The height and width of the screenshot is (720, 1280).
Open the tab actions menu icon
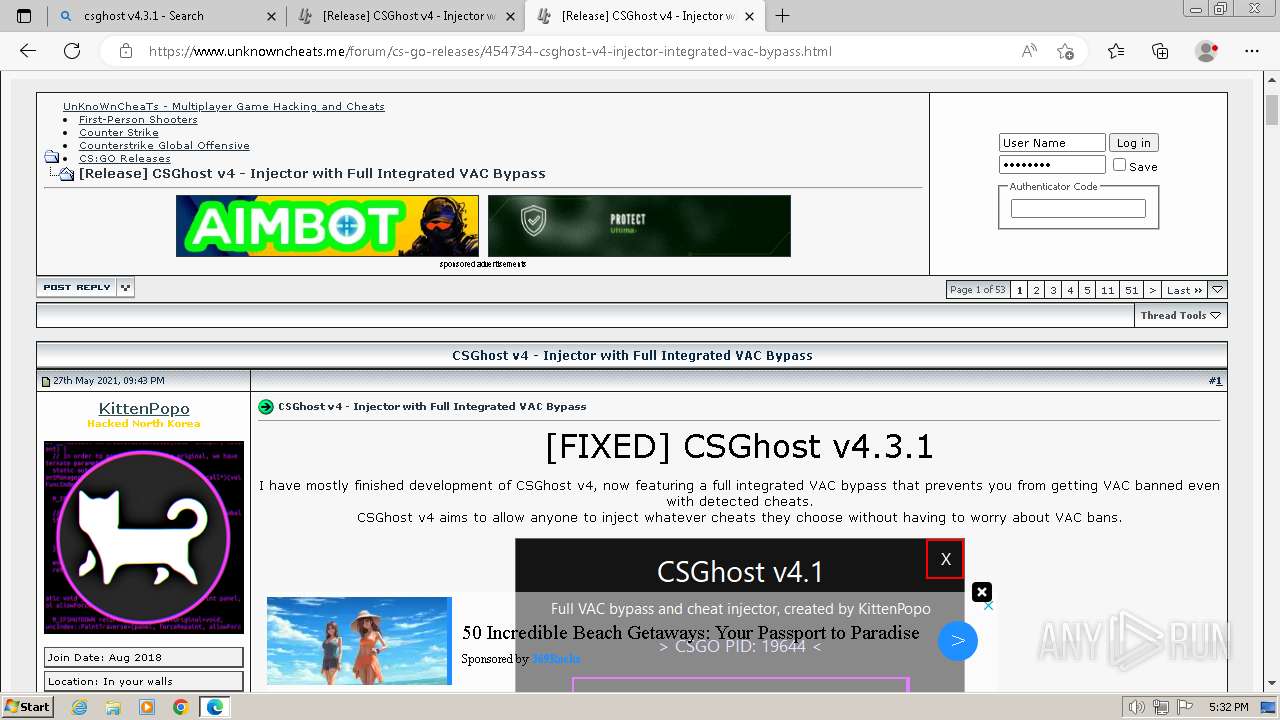pyautogui.click(x=24, y=16)
